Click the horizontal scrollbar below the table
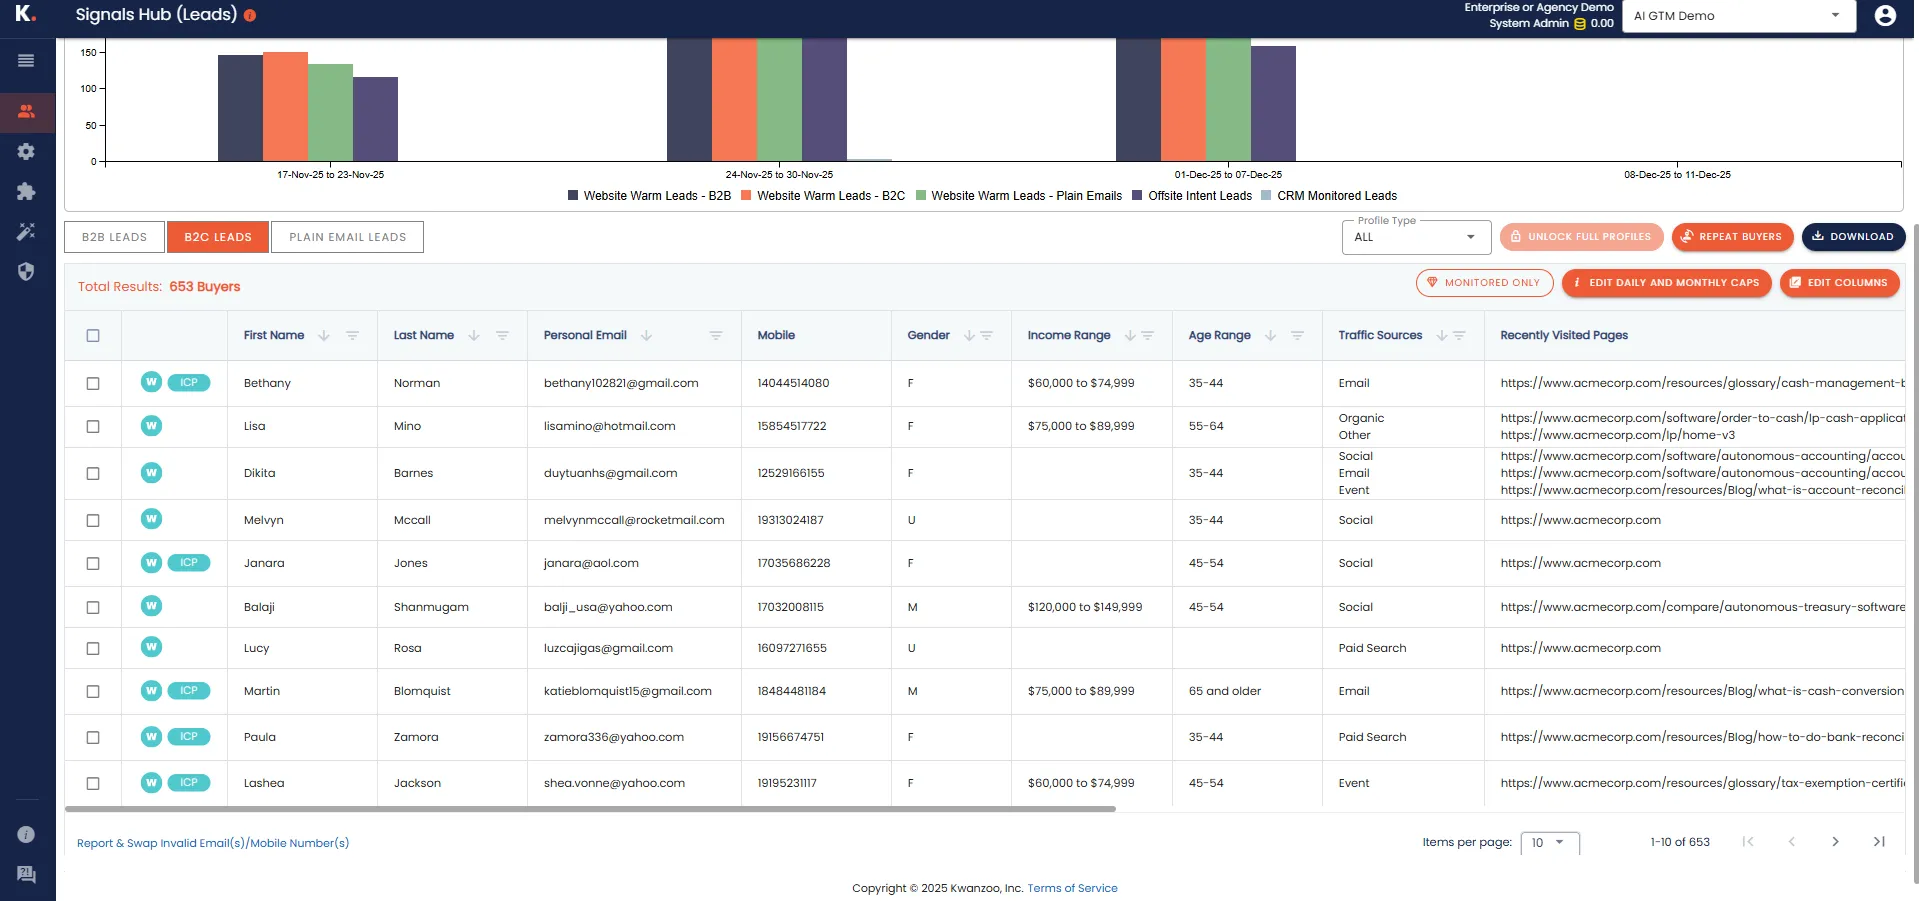The height and width of the screenshot is (901, 1919). point(590,809)
